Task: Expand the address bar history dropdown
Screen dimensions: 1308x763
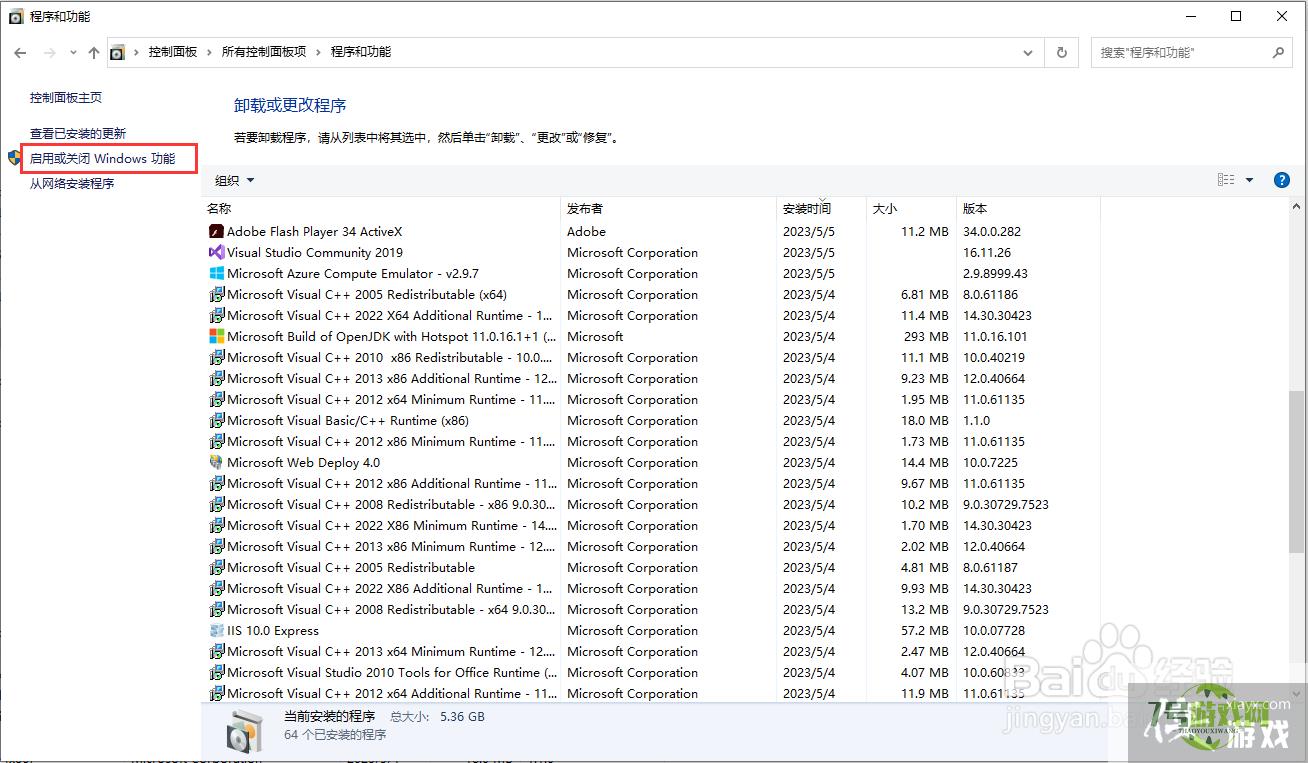Action: (1029, 53)
